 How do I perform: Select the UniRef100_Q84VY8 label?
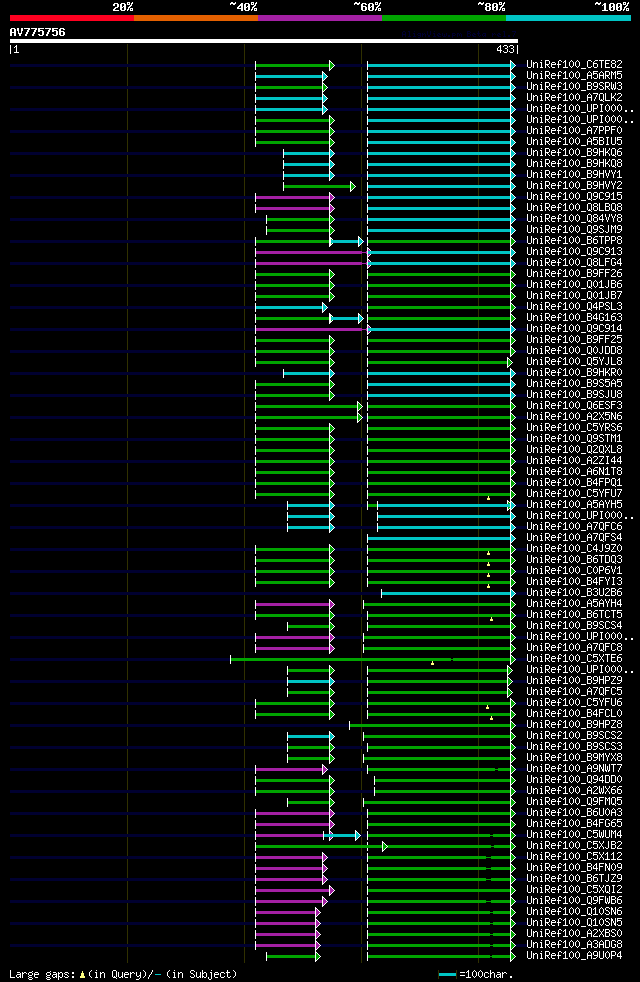[x=574, y=219]
